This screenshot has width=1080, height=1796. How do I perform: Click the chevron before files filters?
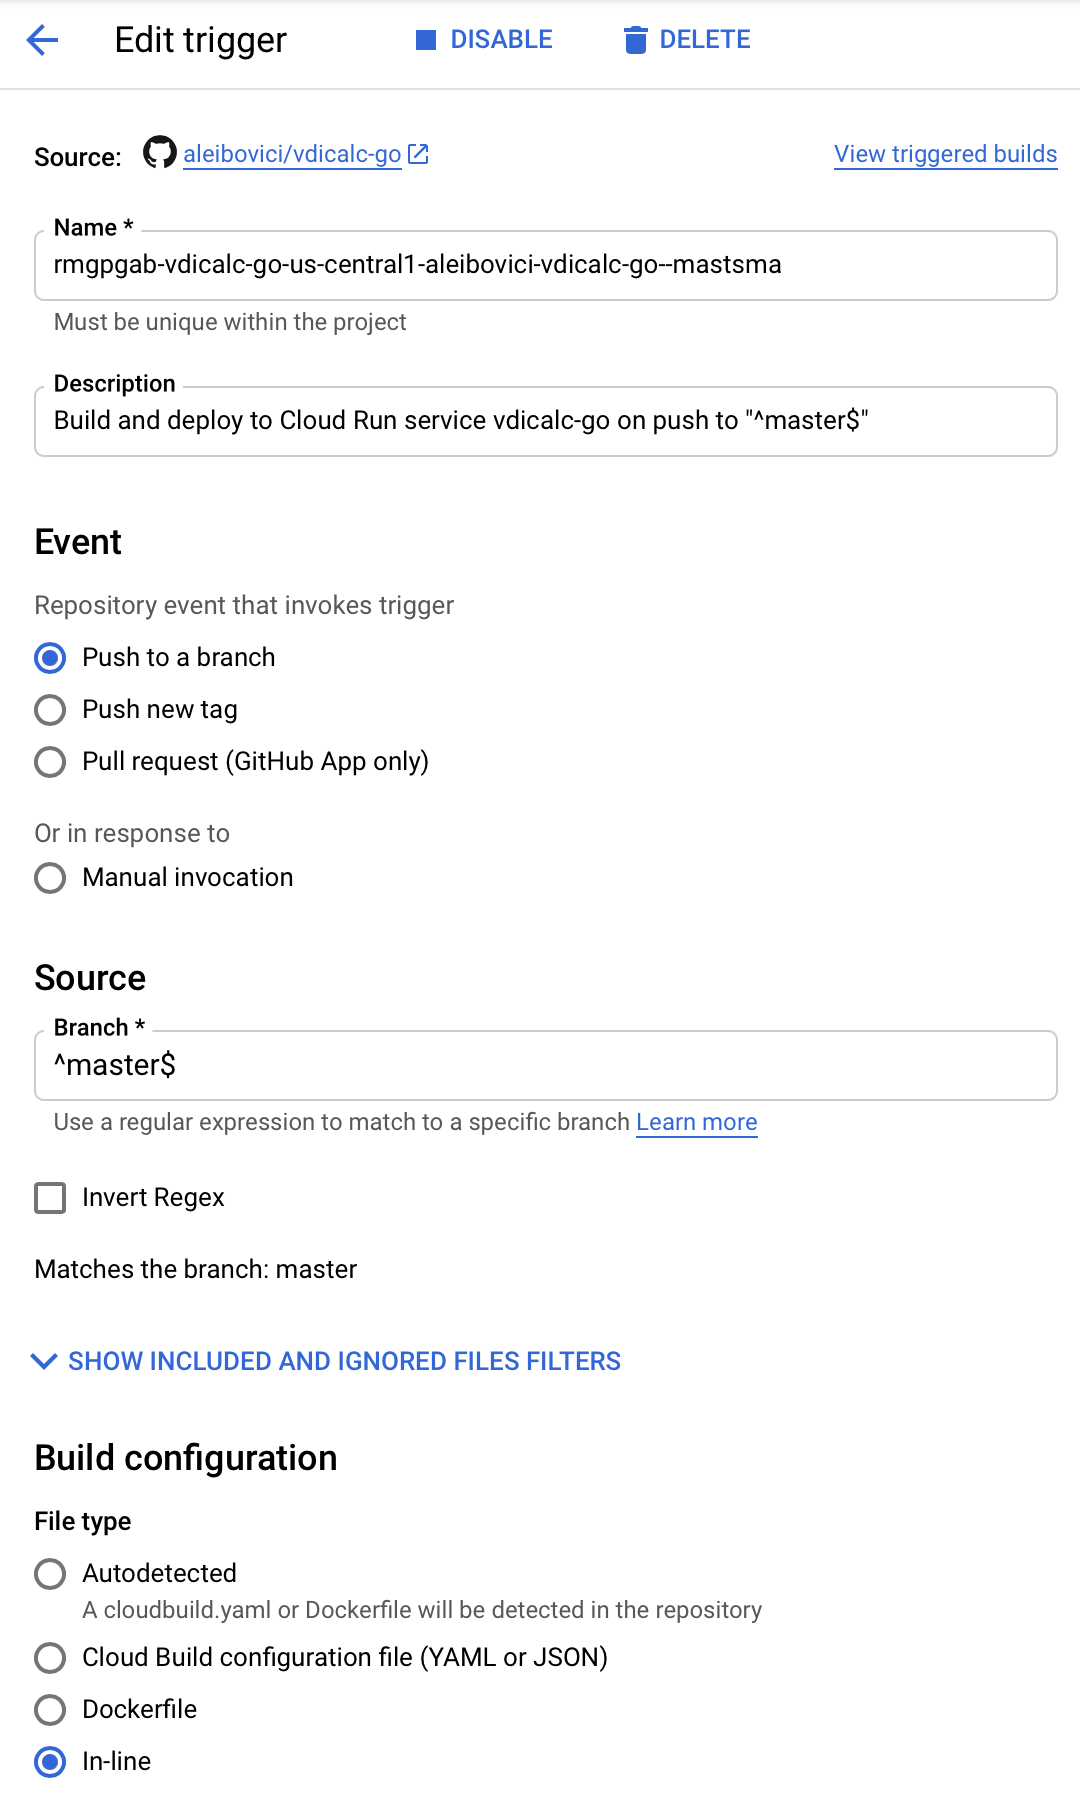tap(44, 1361)
